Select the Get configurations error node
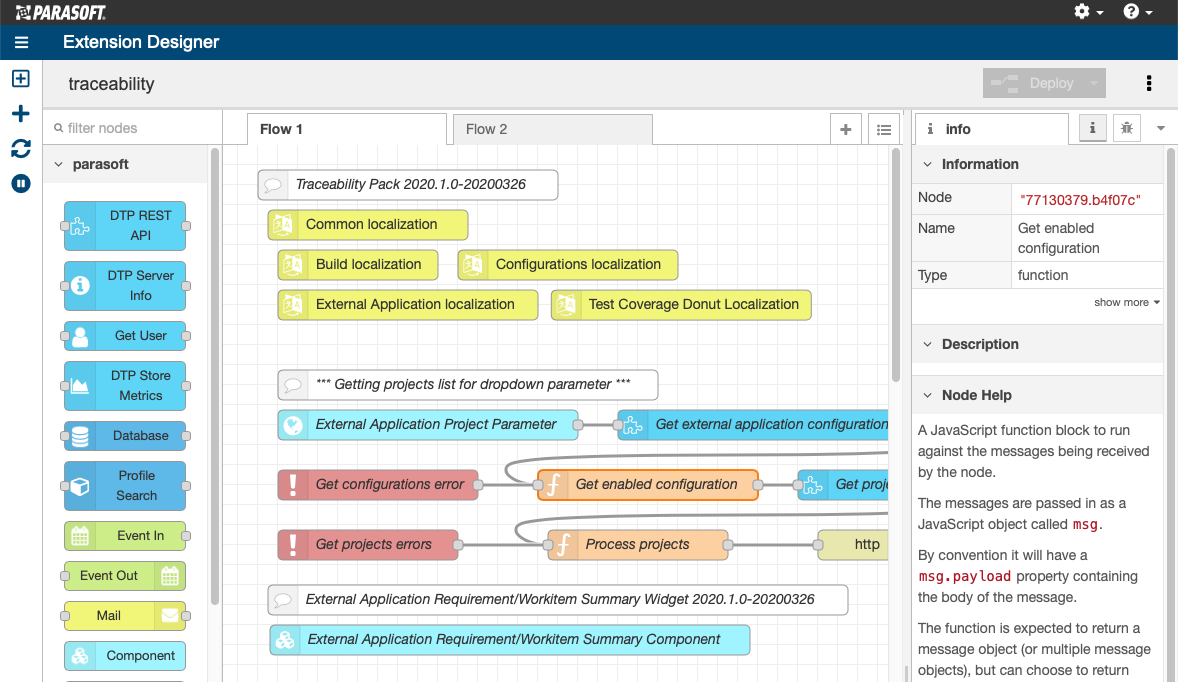Image resolution: width=1178 pixels, height=682 pixels. click(378, 484)
